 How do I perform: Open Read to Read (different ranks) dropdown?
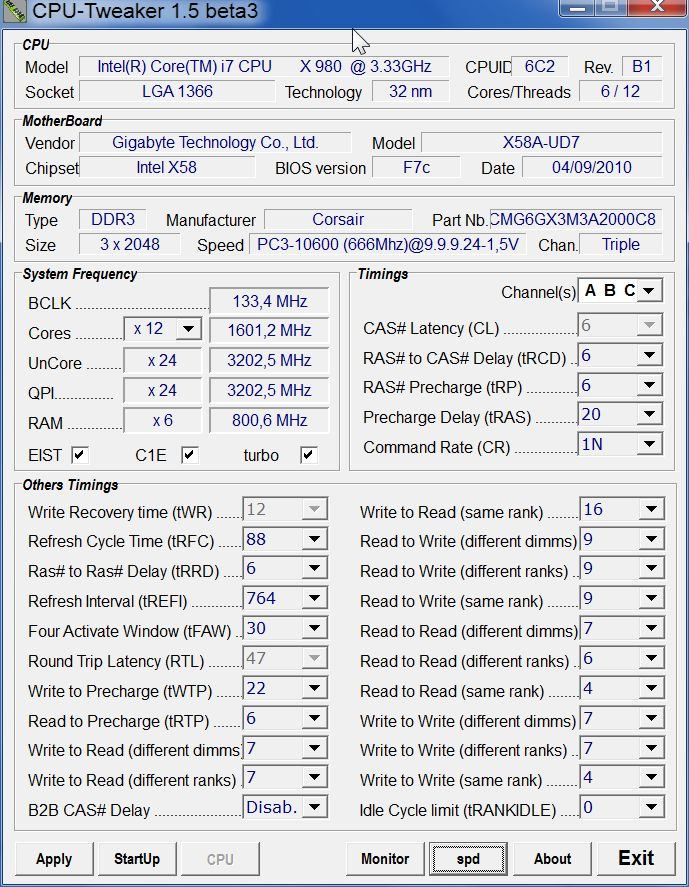pyautogui.click(x=622, y=658)
